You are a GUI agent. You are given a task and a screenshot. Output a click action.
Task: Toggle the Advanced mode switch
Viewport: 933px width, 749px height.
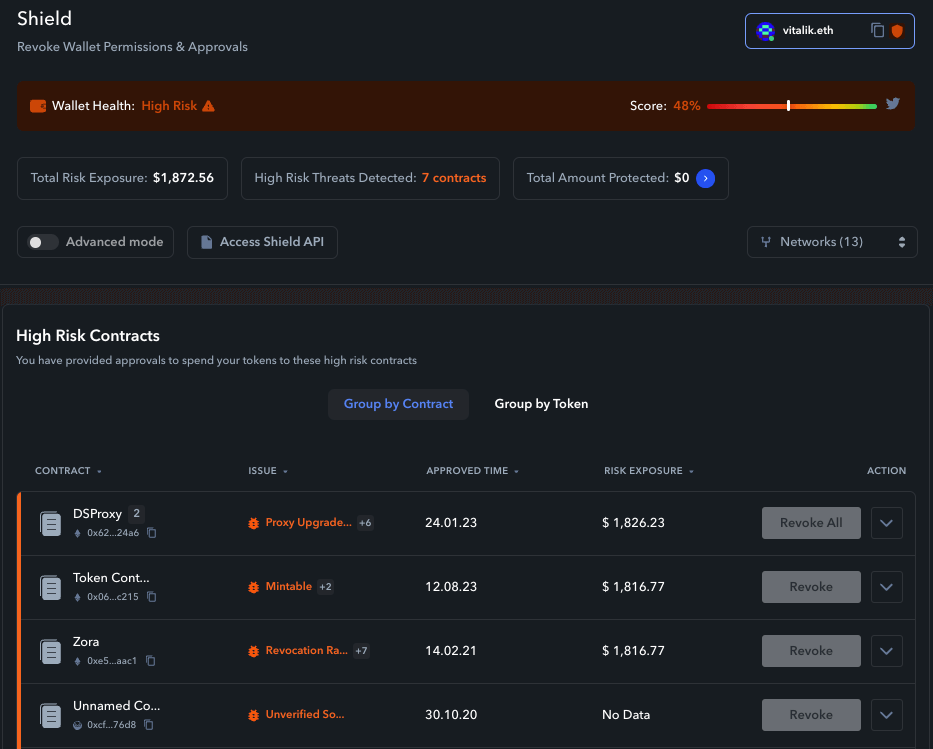click(x=43, y=242)
